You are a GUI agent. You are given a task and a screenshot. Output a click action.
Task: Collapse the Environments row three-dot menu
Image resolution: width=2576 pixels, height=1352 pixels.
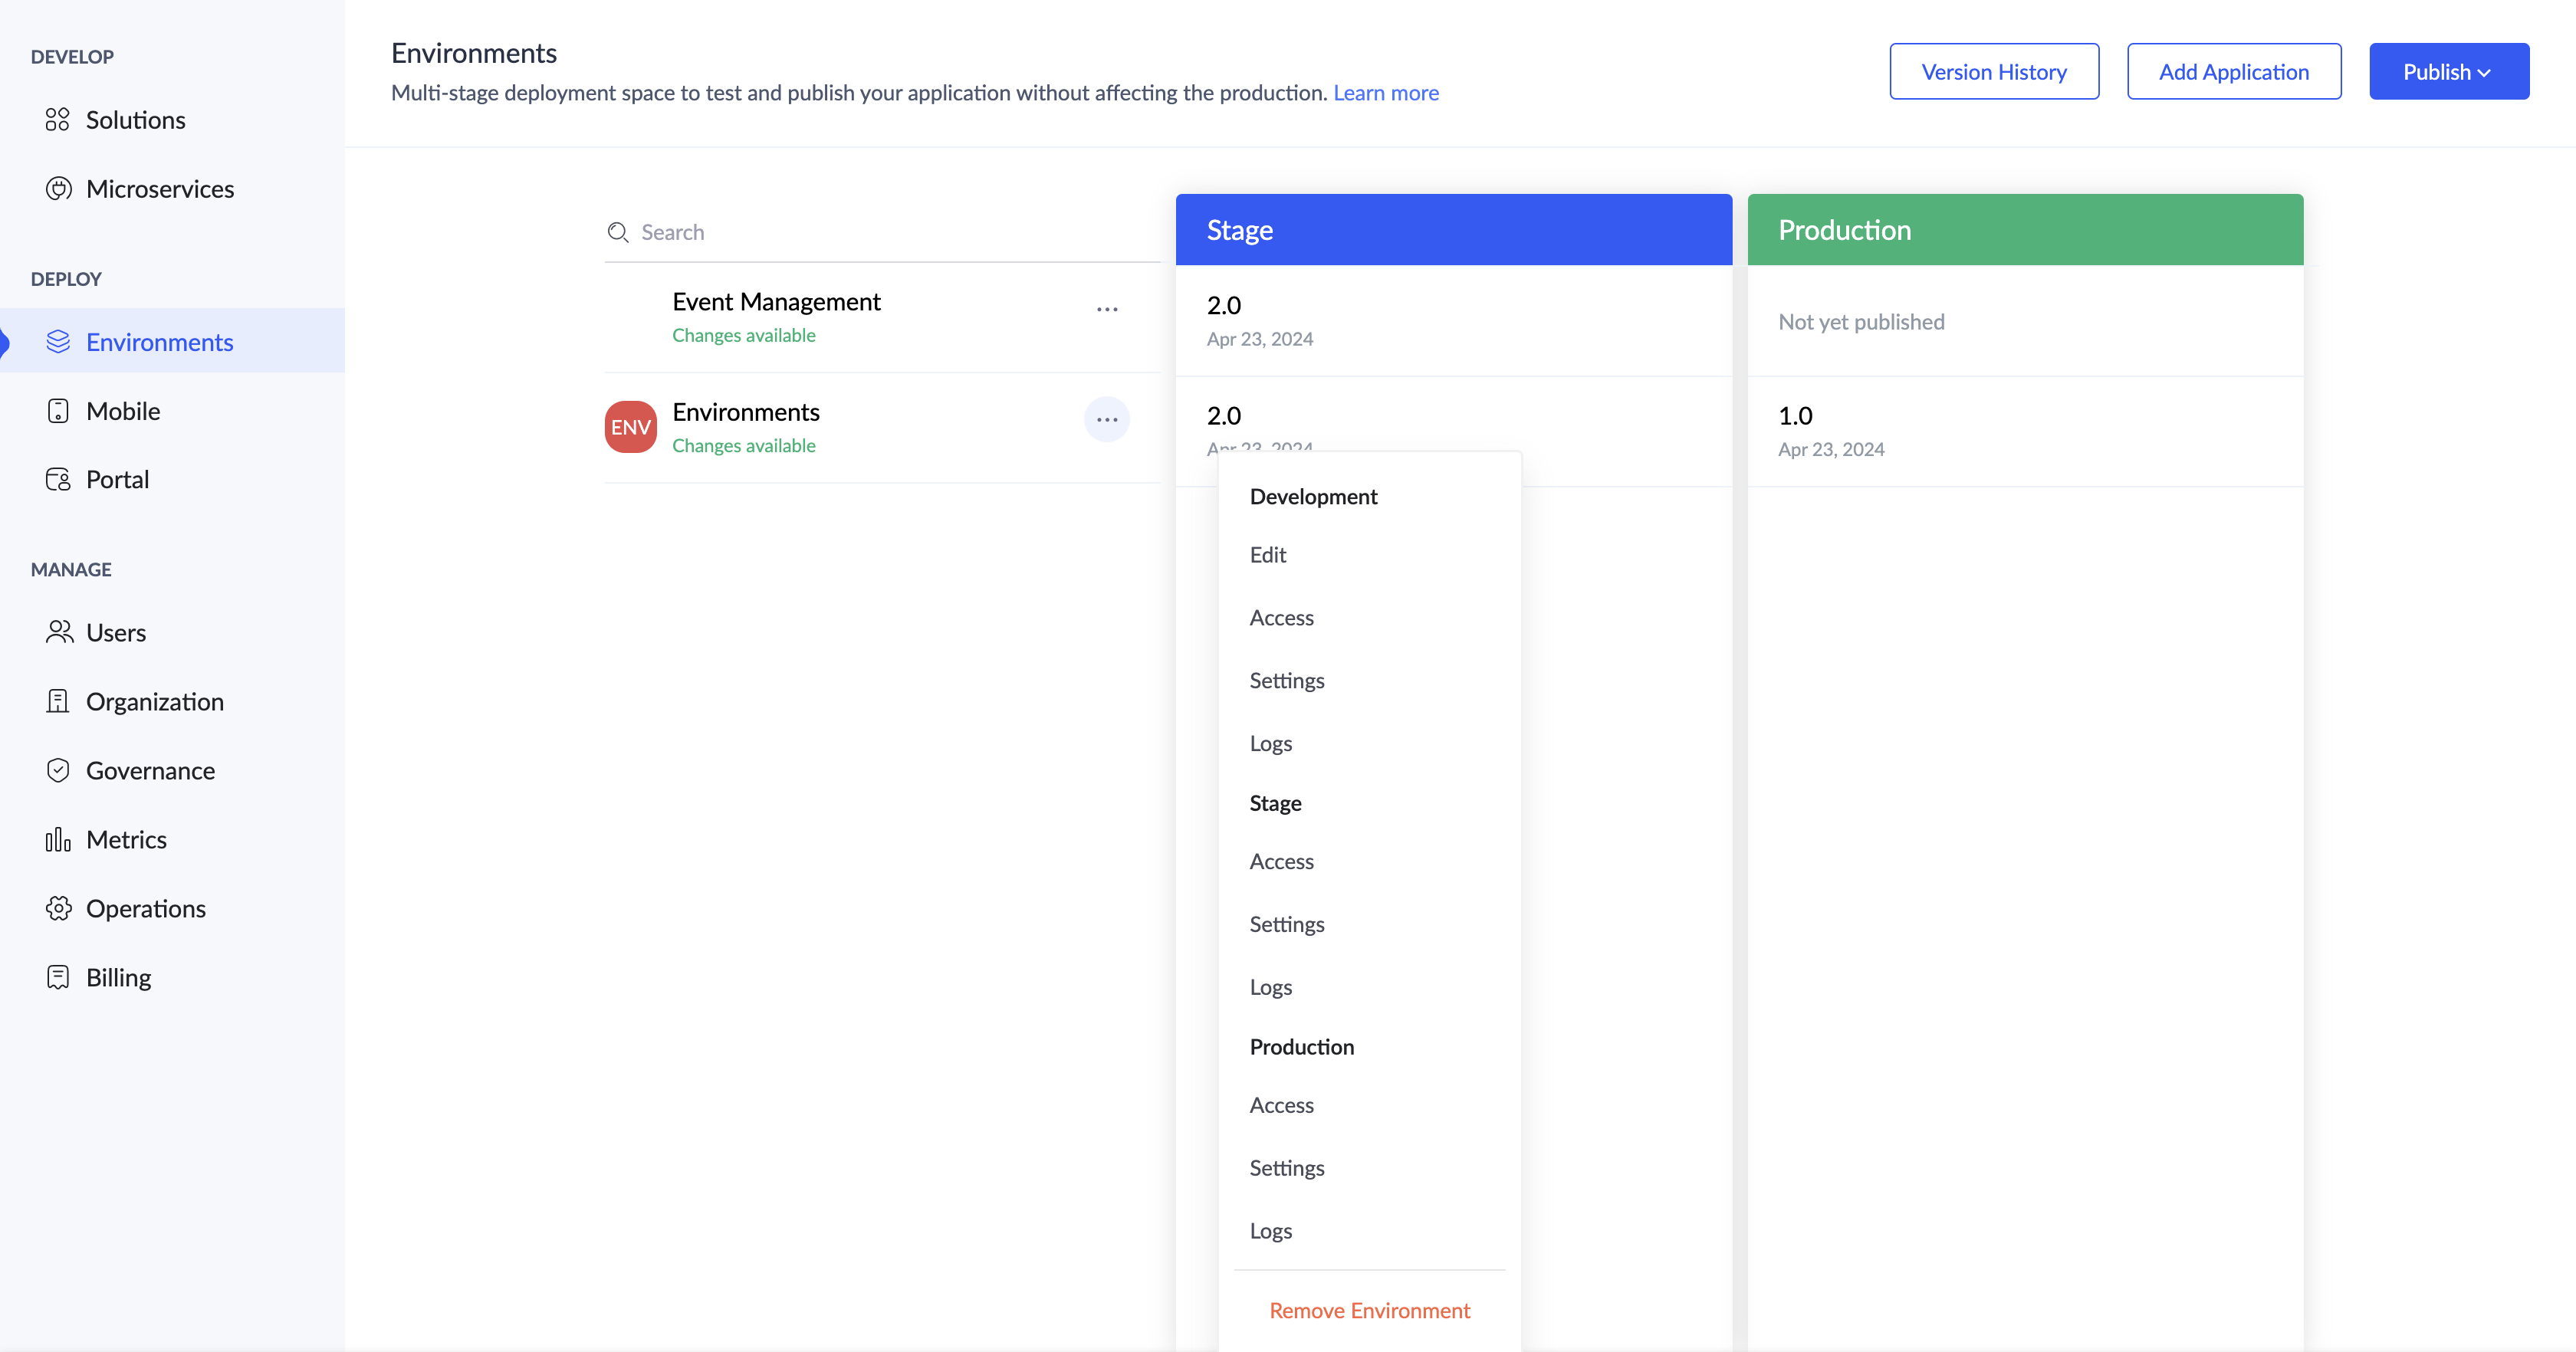tap(1106, 420)
